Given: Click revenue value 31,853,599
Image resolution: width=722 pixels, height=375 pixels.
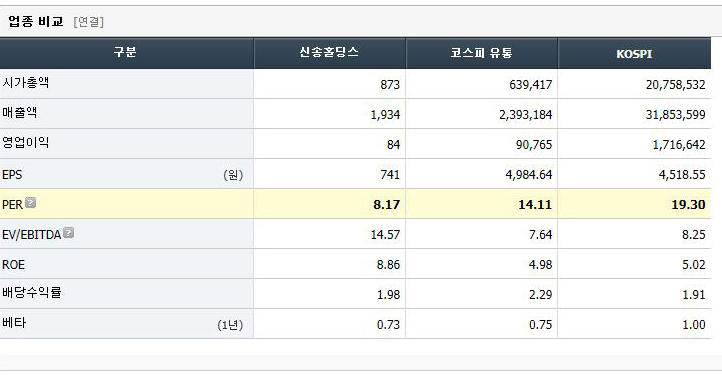Looking at the screenshot, I should 675,115.
